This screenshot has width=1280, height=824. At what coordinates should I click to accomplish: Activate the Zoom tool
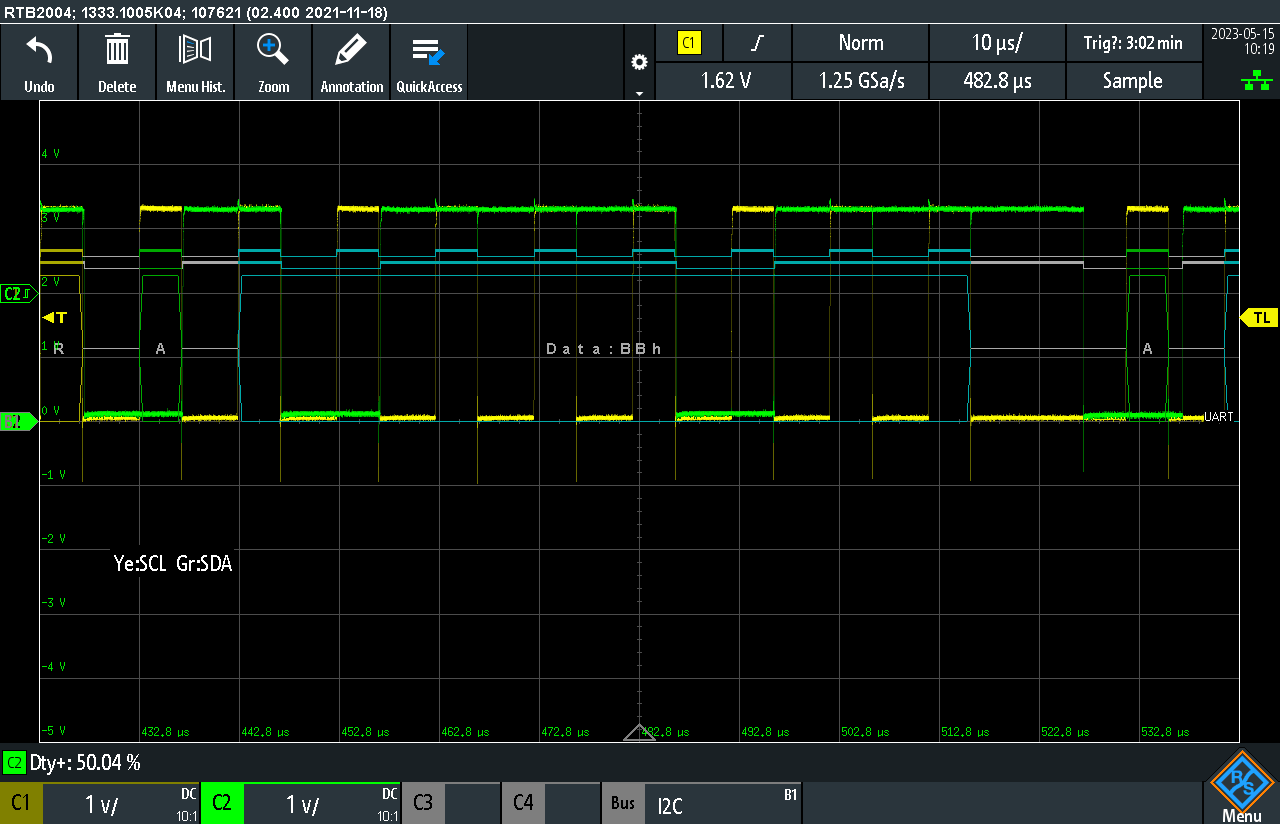pos(273,62)
